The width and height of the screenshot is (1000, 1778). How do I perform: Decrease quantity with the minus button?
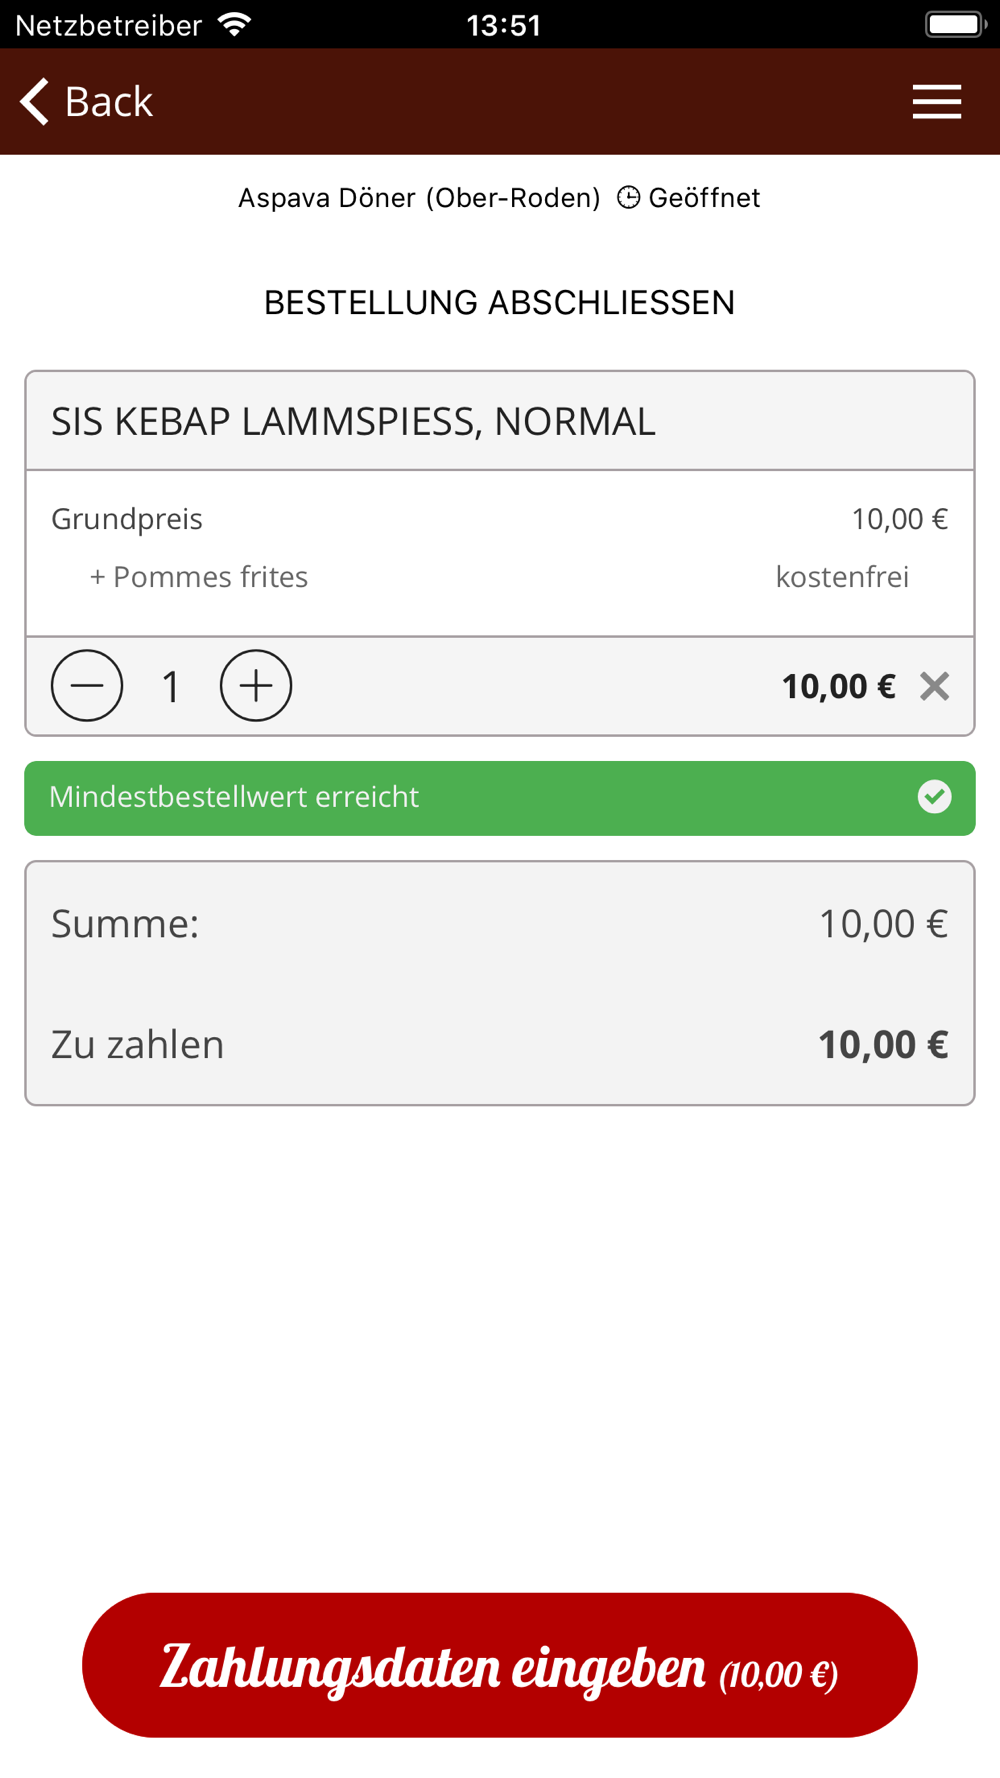click(87, 686)
